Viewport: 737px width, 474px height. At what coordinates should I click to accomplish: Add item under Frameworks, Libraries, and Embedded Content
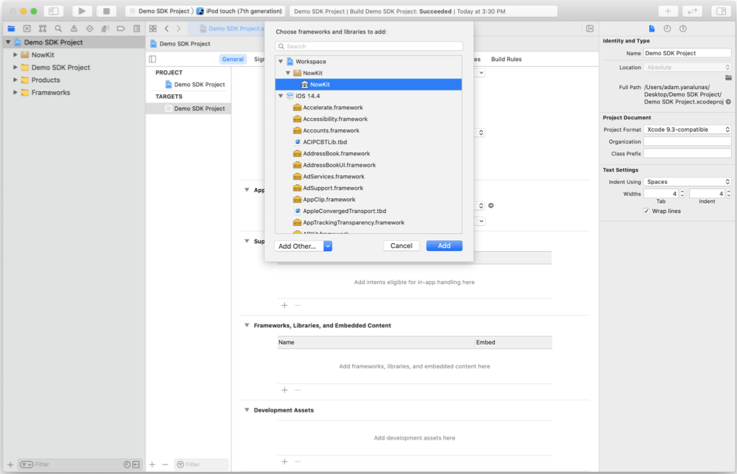tap(284, 390)
